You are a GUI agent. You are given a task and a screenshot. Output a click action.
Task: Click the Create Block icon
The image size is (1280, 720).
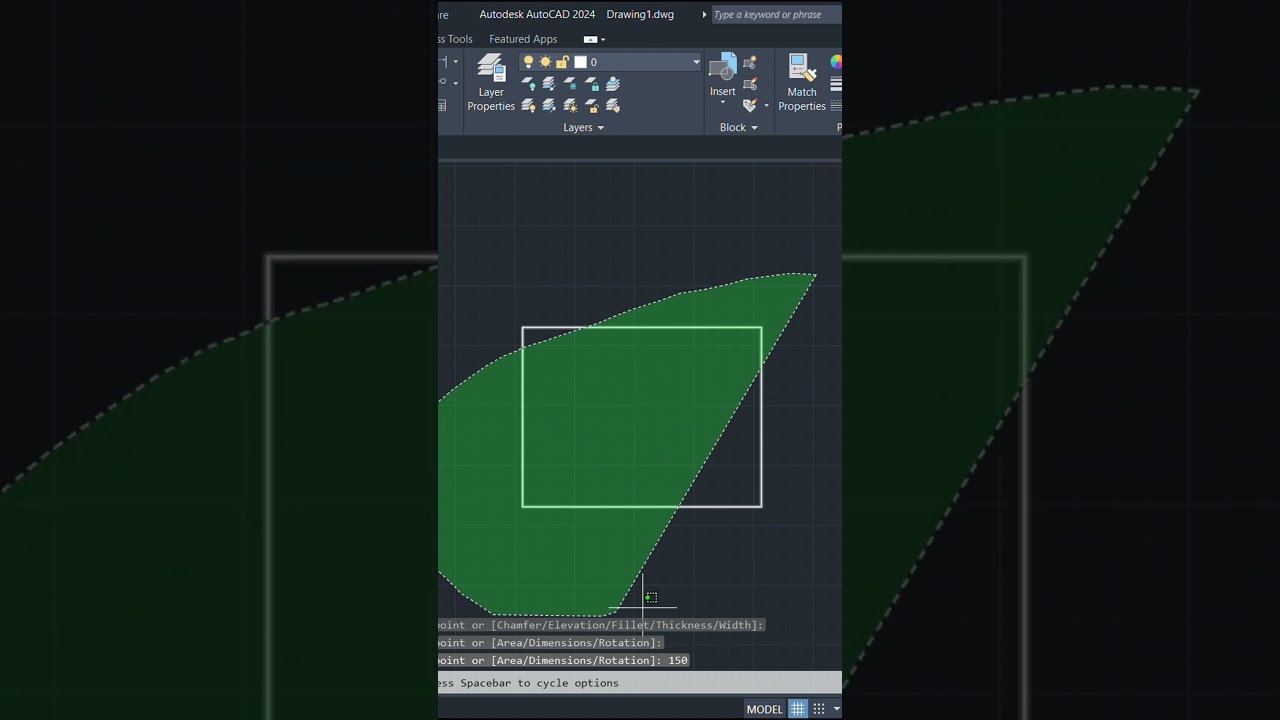click(750, 63)
